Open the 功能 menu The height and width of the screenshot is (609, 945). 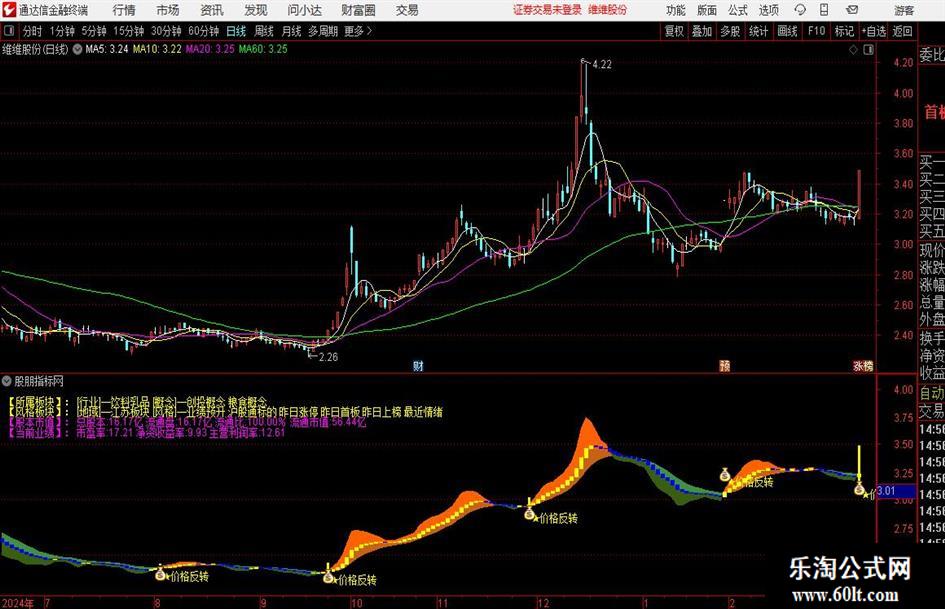[676, 10]
